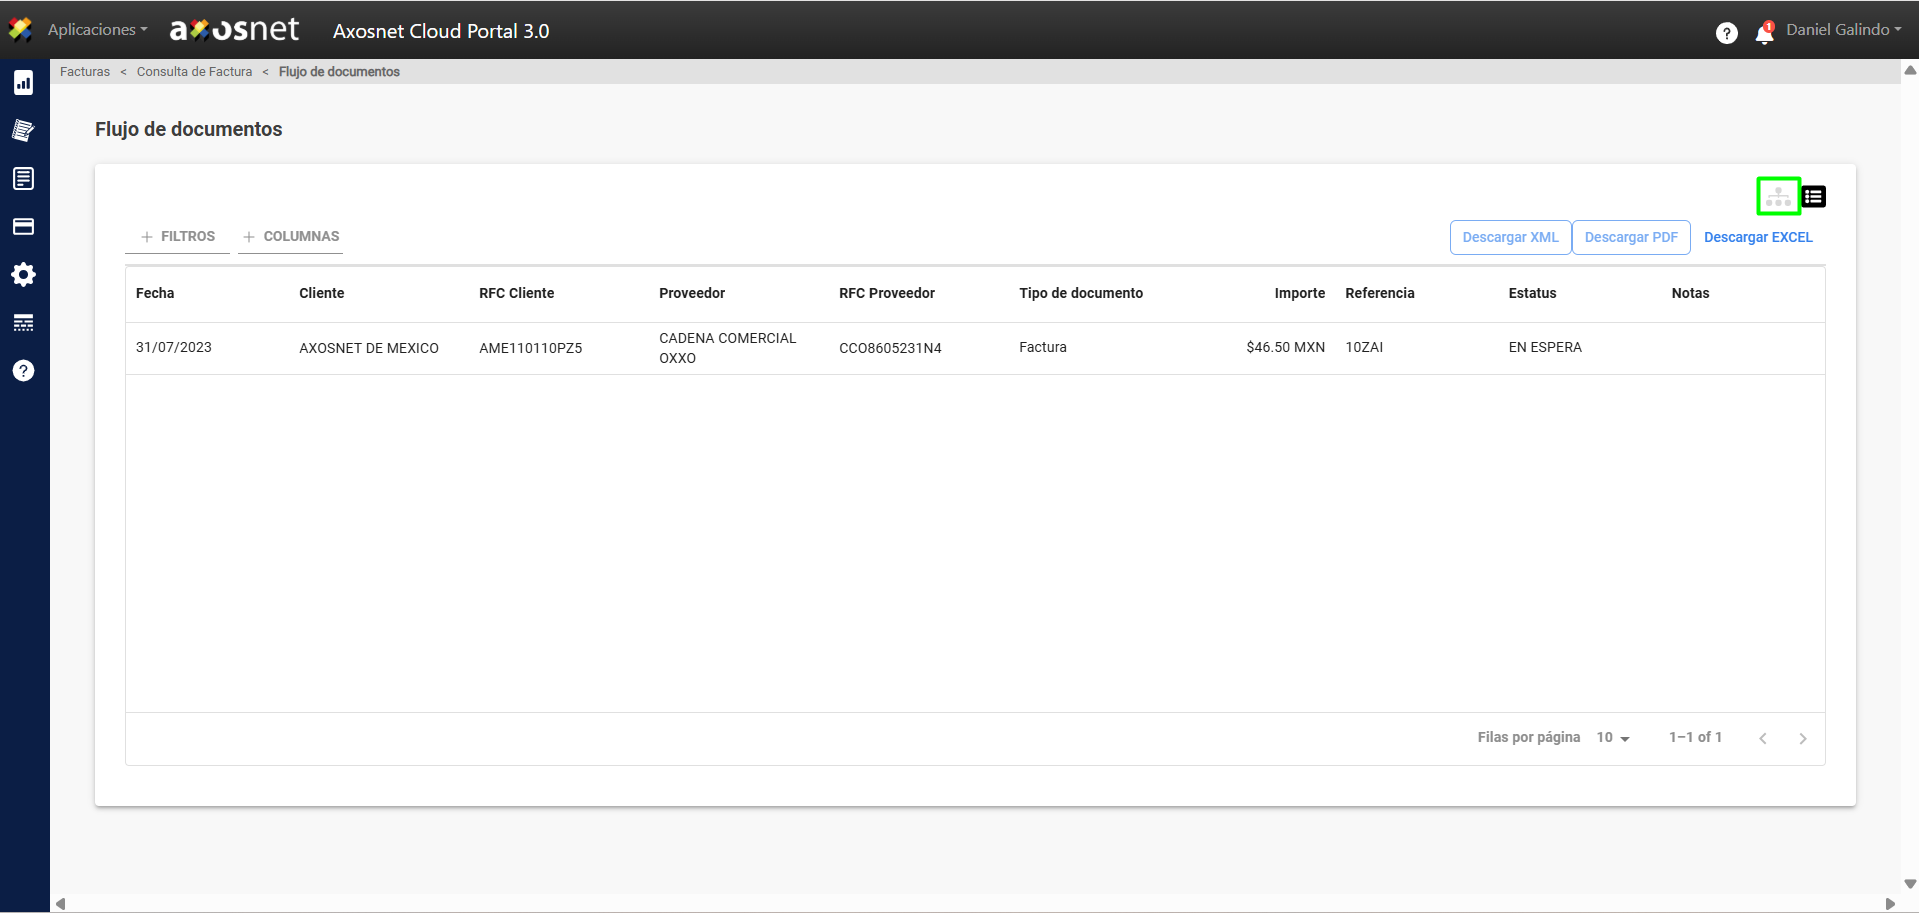Click Flujo de documentos breadcrumb
Image resolution: width=1919 pixels, height=913 pixels.
point(339,72)
